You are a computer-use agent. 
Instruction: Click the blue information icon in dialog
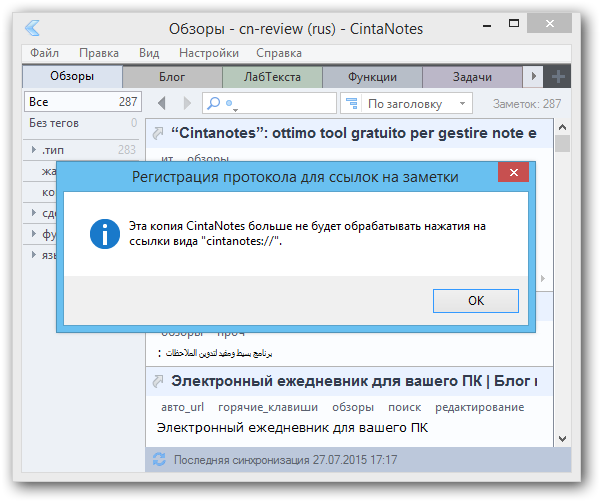tap(105, 234)
